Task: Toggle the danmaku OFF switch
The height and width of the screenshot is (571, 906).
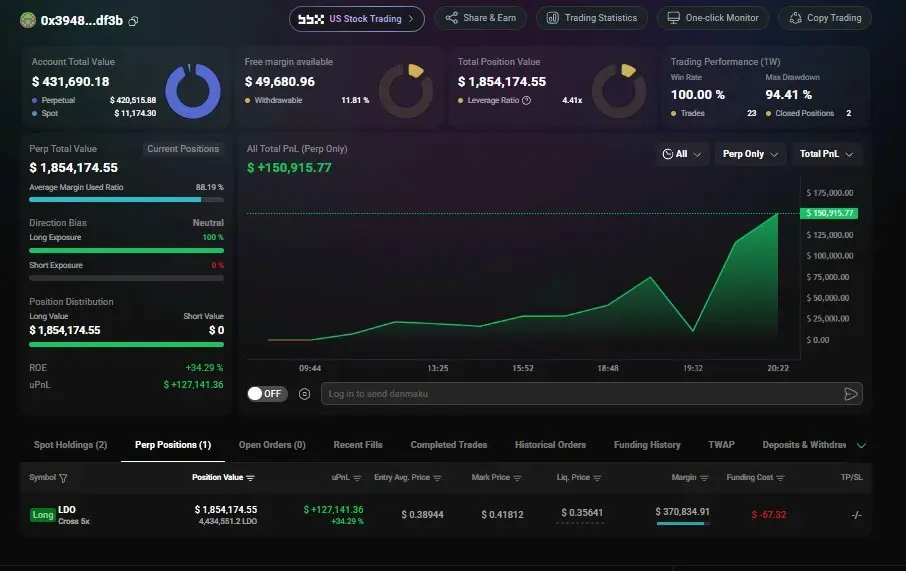Action: pos(267,394)
